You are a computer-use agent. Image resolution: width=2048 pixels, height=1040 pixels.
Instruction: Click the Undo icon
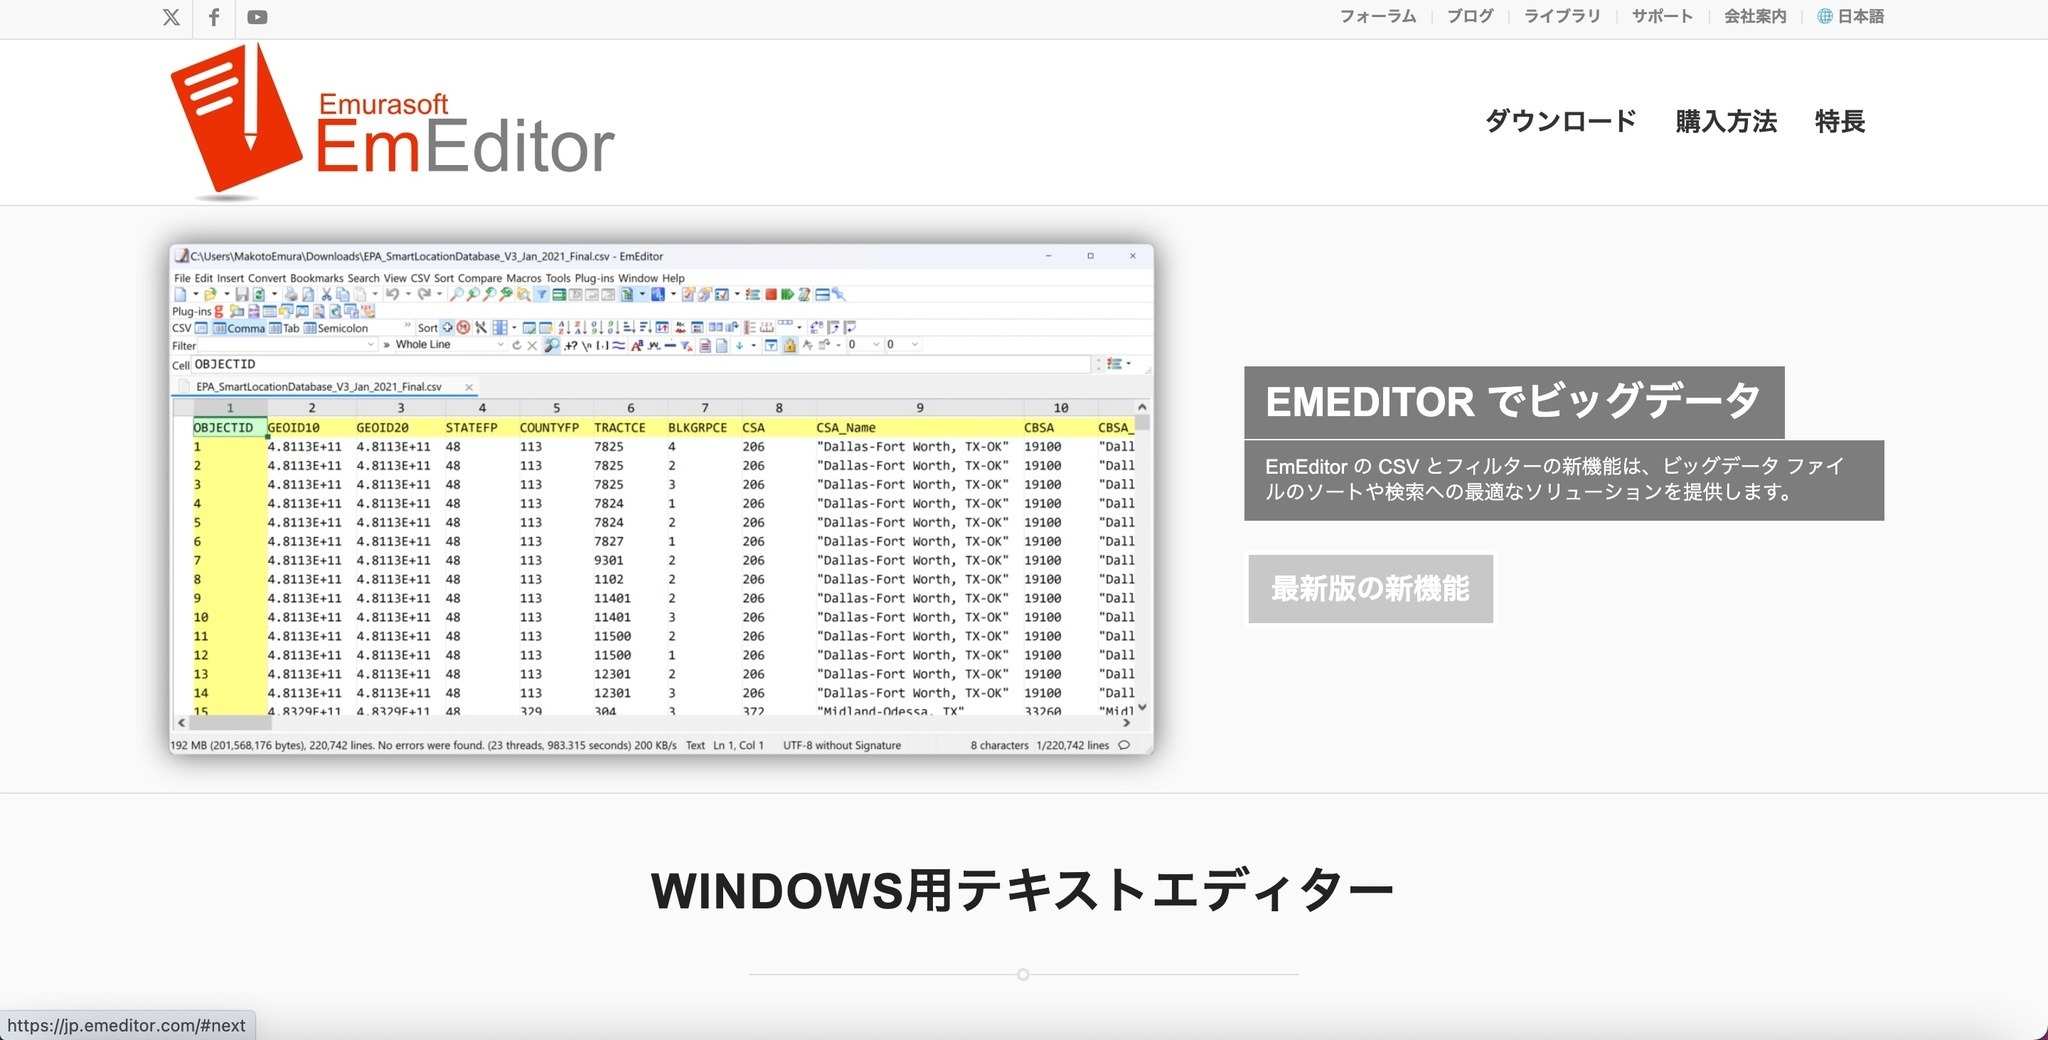tap(392, 293)
